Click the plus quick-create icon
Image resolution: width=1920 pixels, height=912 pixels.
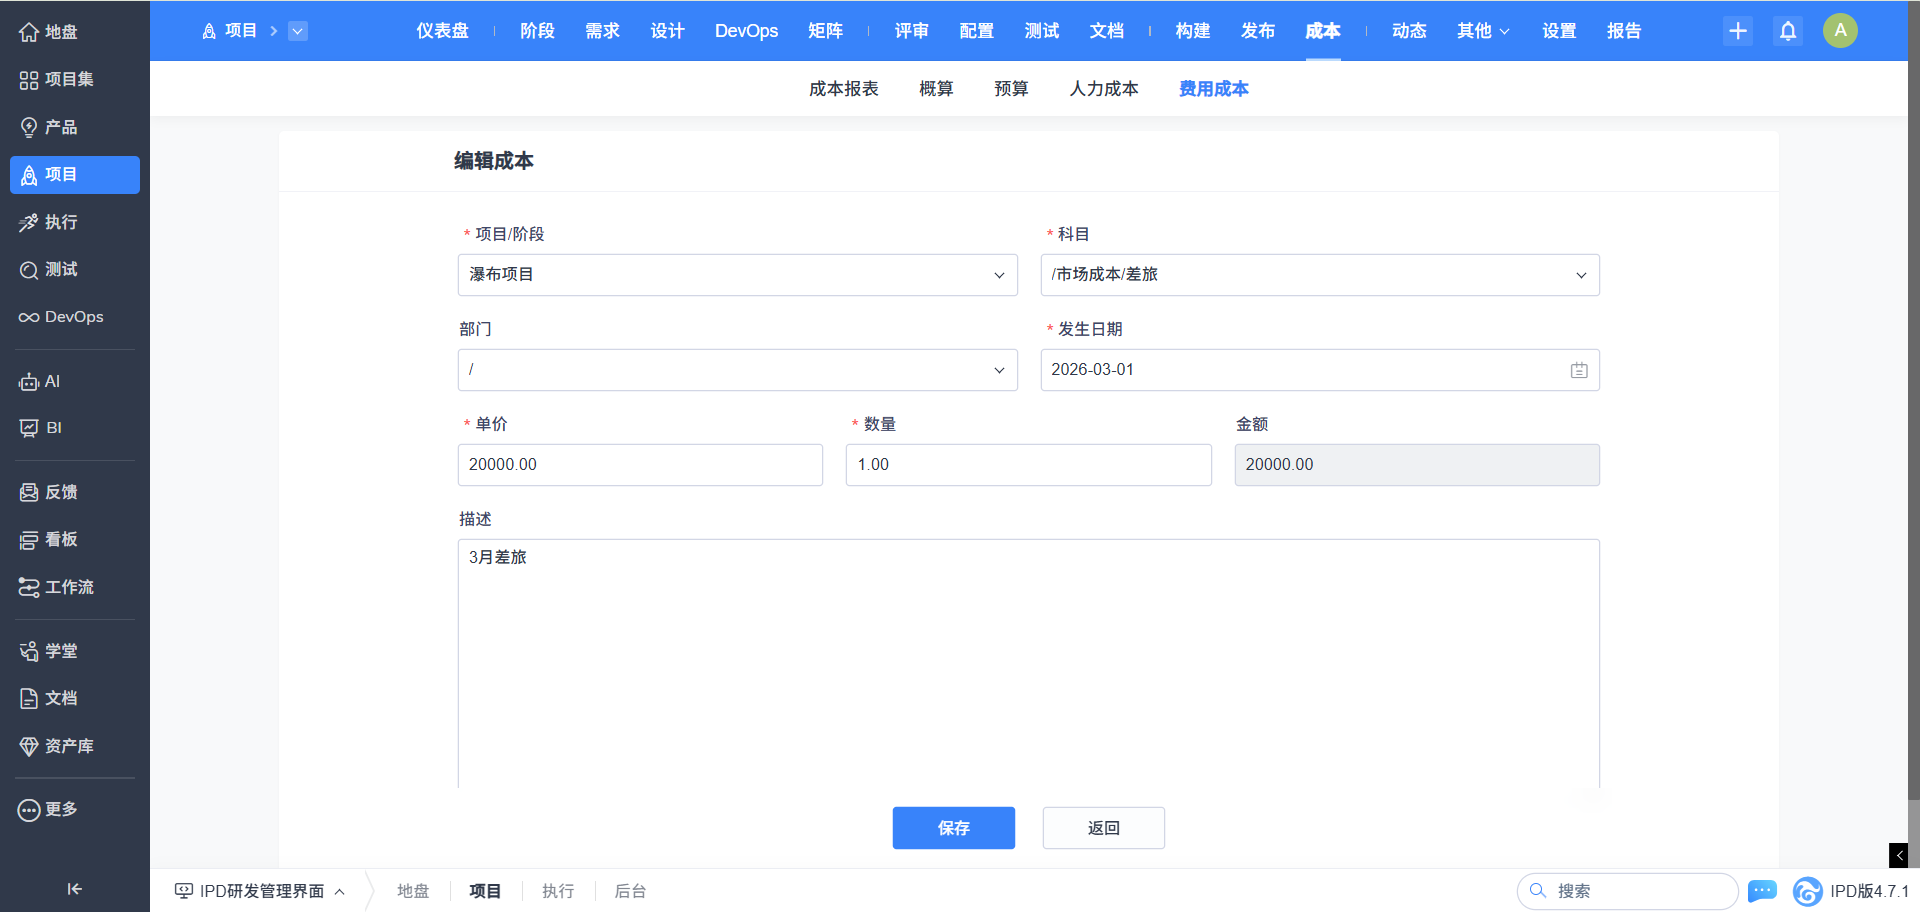click(1738, 31)
